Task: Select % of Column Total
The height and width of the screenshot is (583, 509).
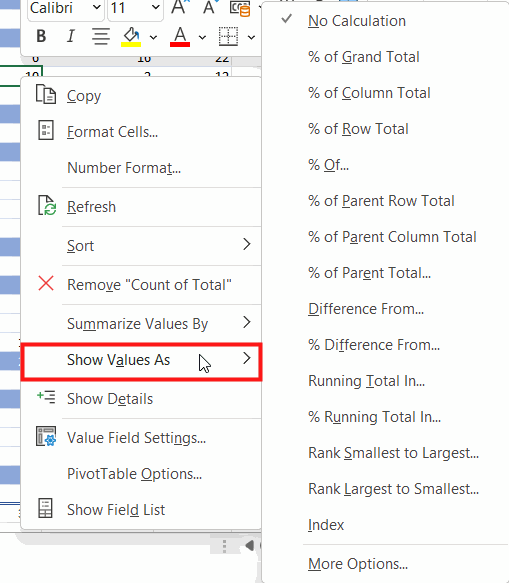Action: pos(369,93)
